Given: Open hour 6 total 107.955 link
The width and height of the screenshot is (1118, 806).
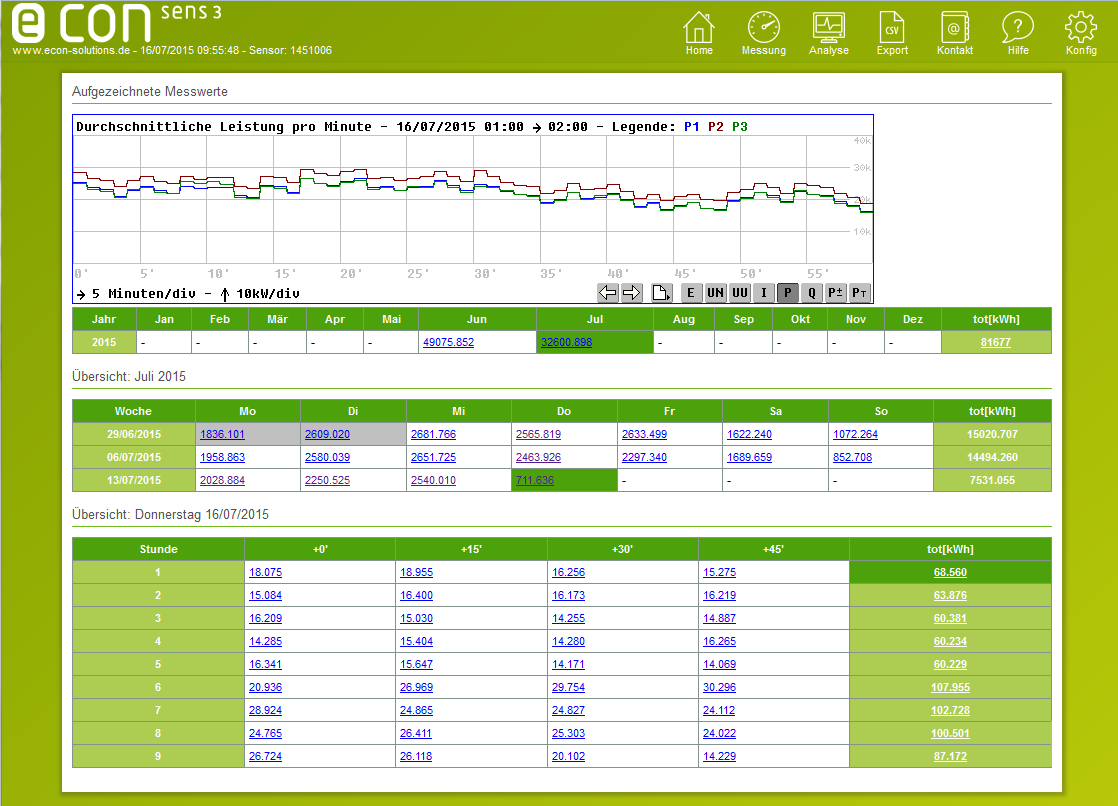Looking at the screenshot, I should click(948, 687).
